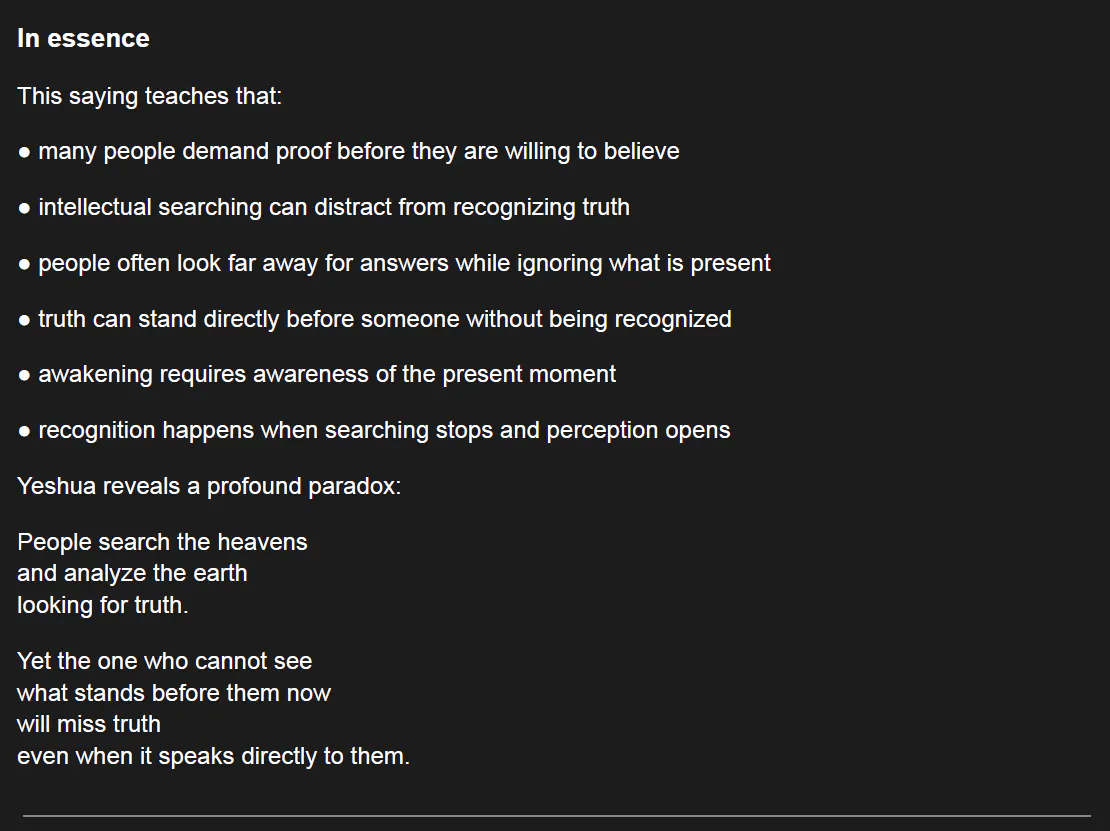Click the line "and analyze the earth"
This screenshot has height=831, width=1110.
point(132,573)
